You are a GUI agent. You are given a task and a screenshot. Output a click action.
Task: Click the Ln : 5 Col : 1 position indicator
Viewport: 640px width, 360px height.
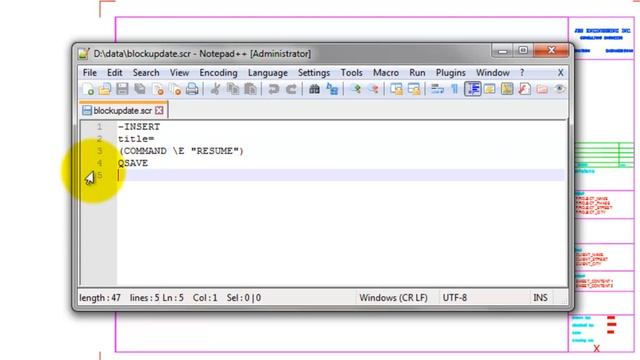pos(190,298)
